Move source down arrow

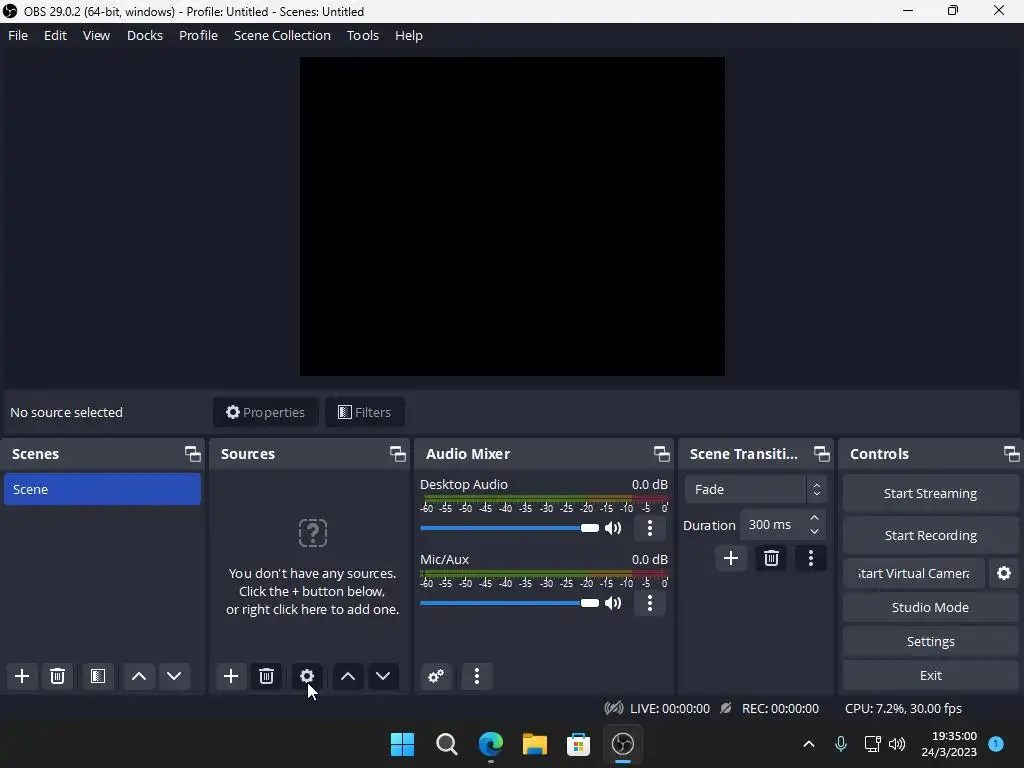pyautogui.click(x=383, y=676)
